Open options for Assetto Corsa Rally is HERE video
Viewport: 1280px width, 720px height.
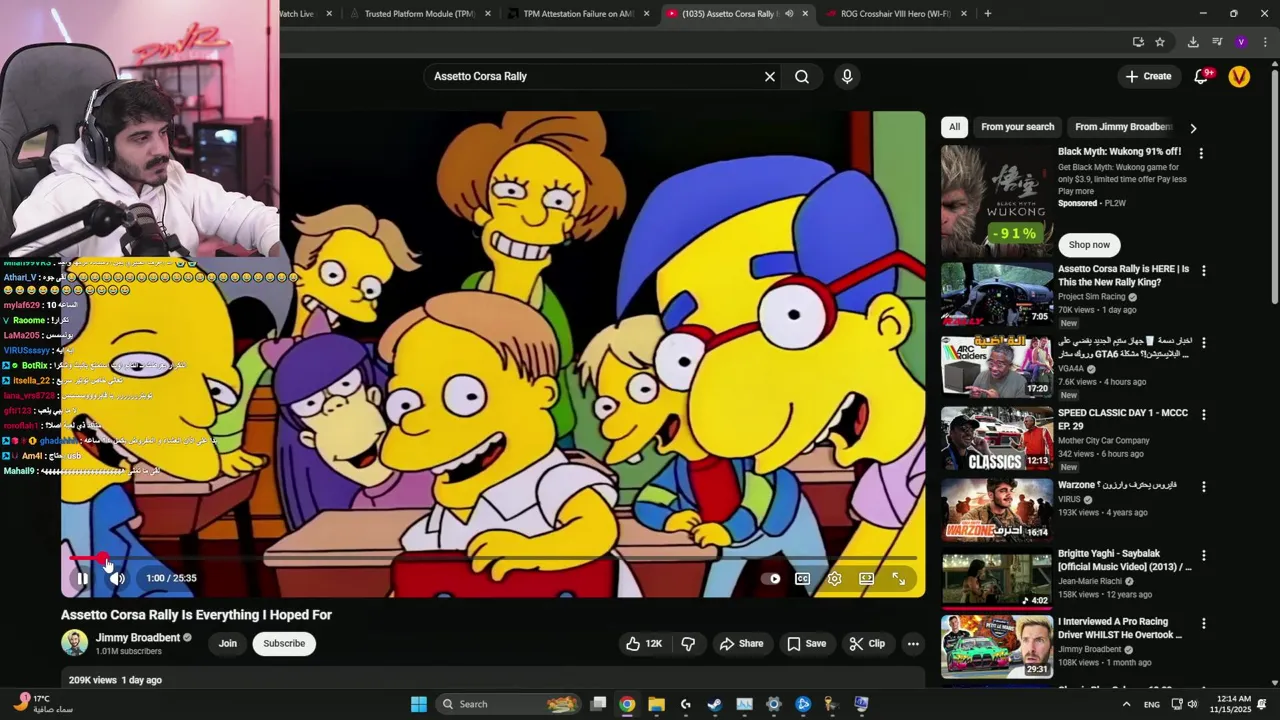1203,271
